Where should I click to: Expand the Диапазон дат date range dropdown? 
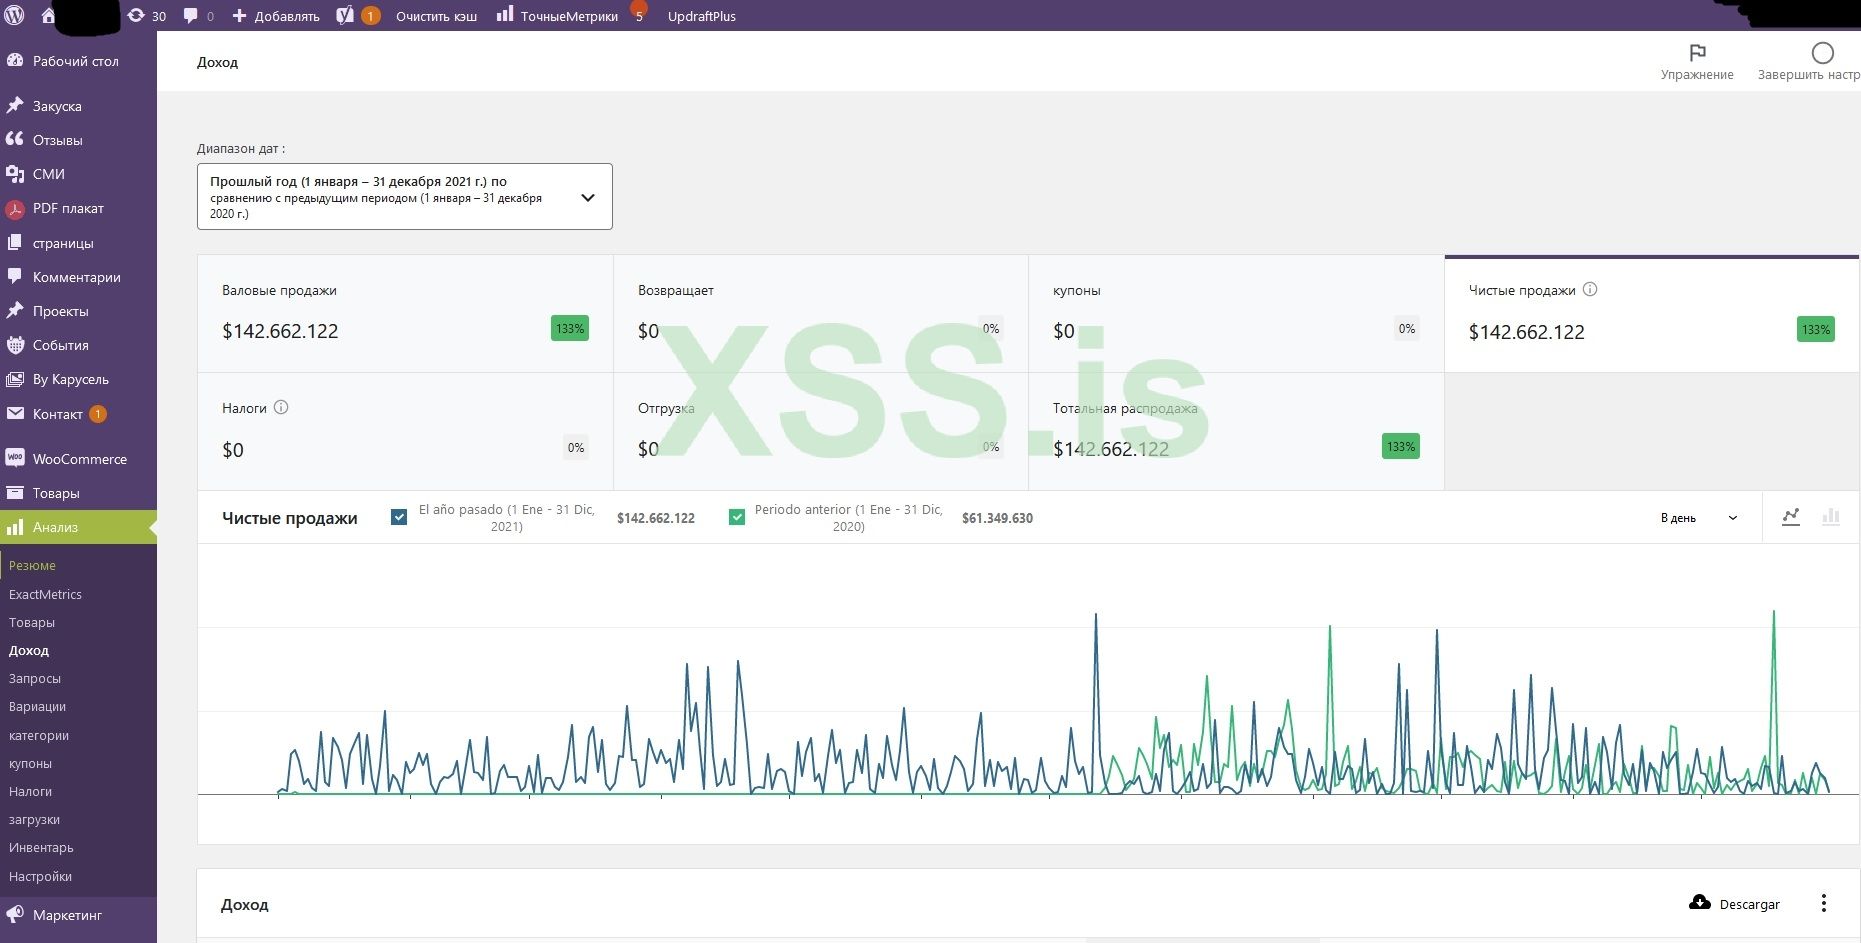pos(405,196)
